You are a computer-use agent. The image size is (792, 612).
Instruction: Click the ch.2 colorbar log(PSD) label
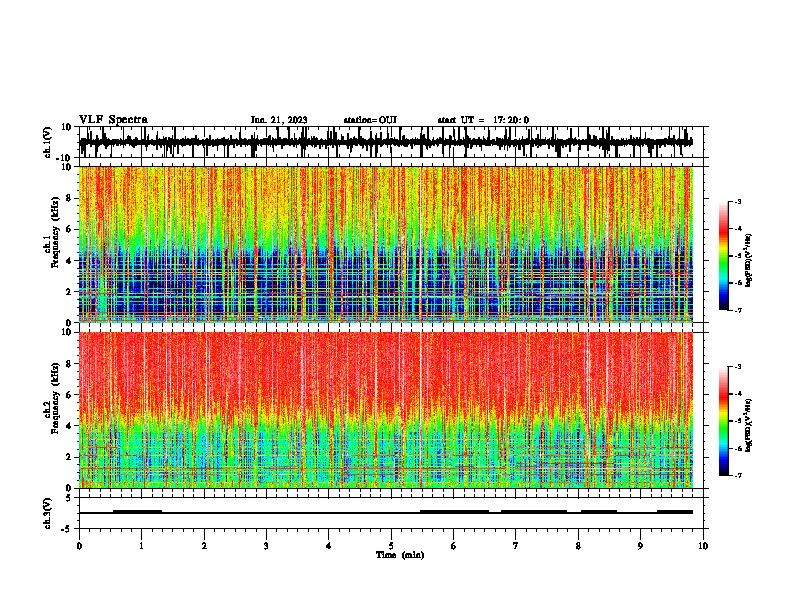pyautogui.click(x=749, y=426)
